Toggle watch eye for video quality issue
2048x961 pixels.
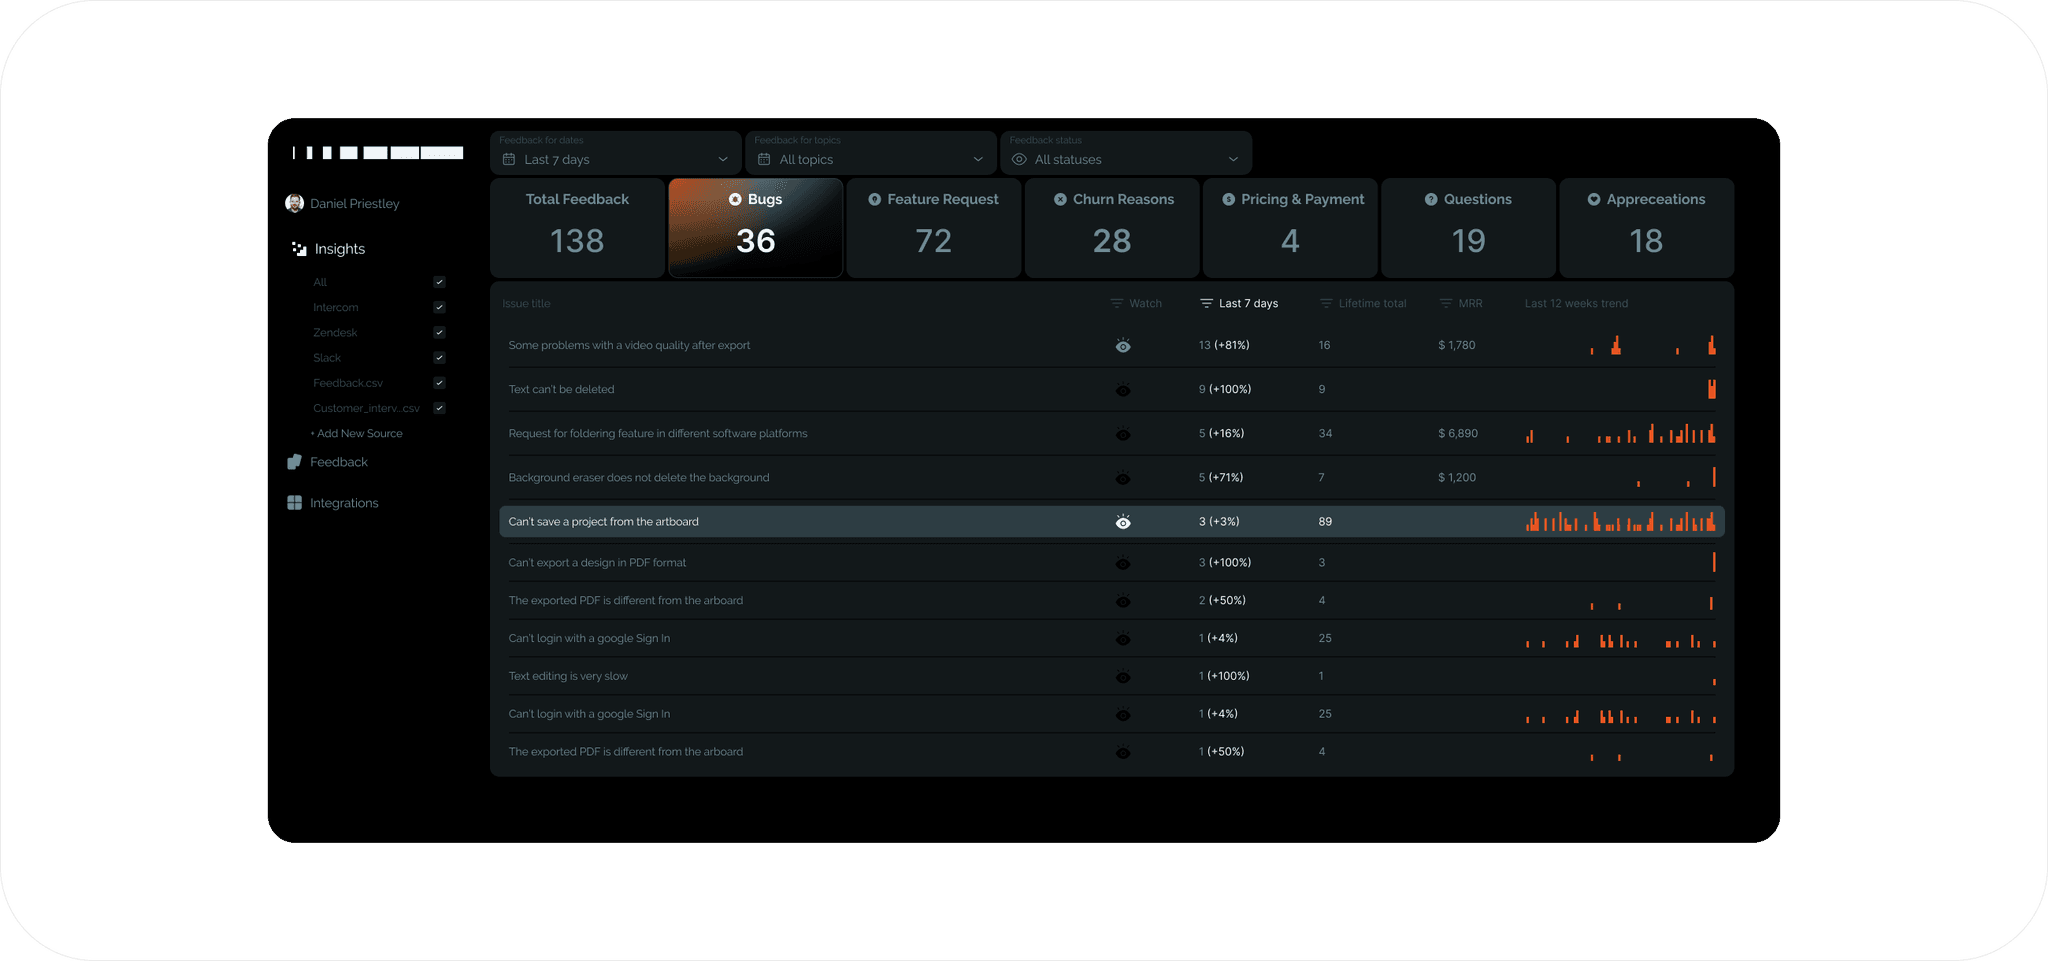pos(1123,346)
